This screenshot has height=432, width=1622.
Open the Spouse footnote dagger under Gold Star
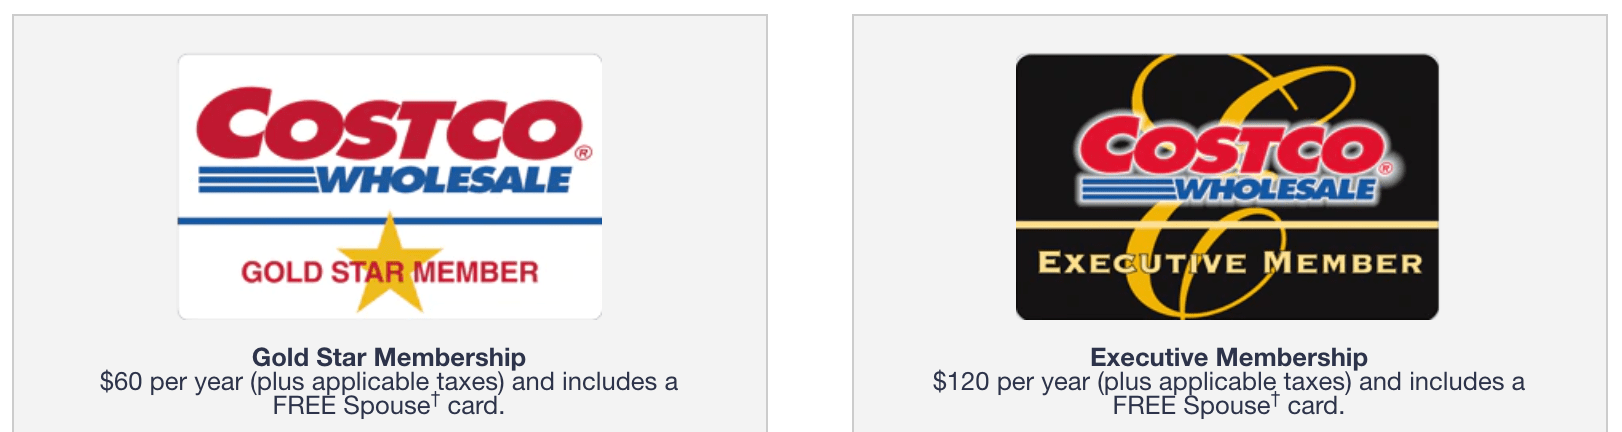tap(436, 399)
